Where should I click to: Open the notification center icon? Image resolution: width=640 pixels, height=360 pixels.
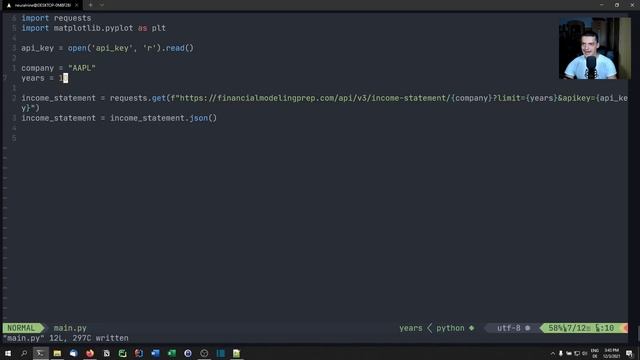[x=629, y=353]
